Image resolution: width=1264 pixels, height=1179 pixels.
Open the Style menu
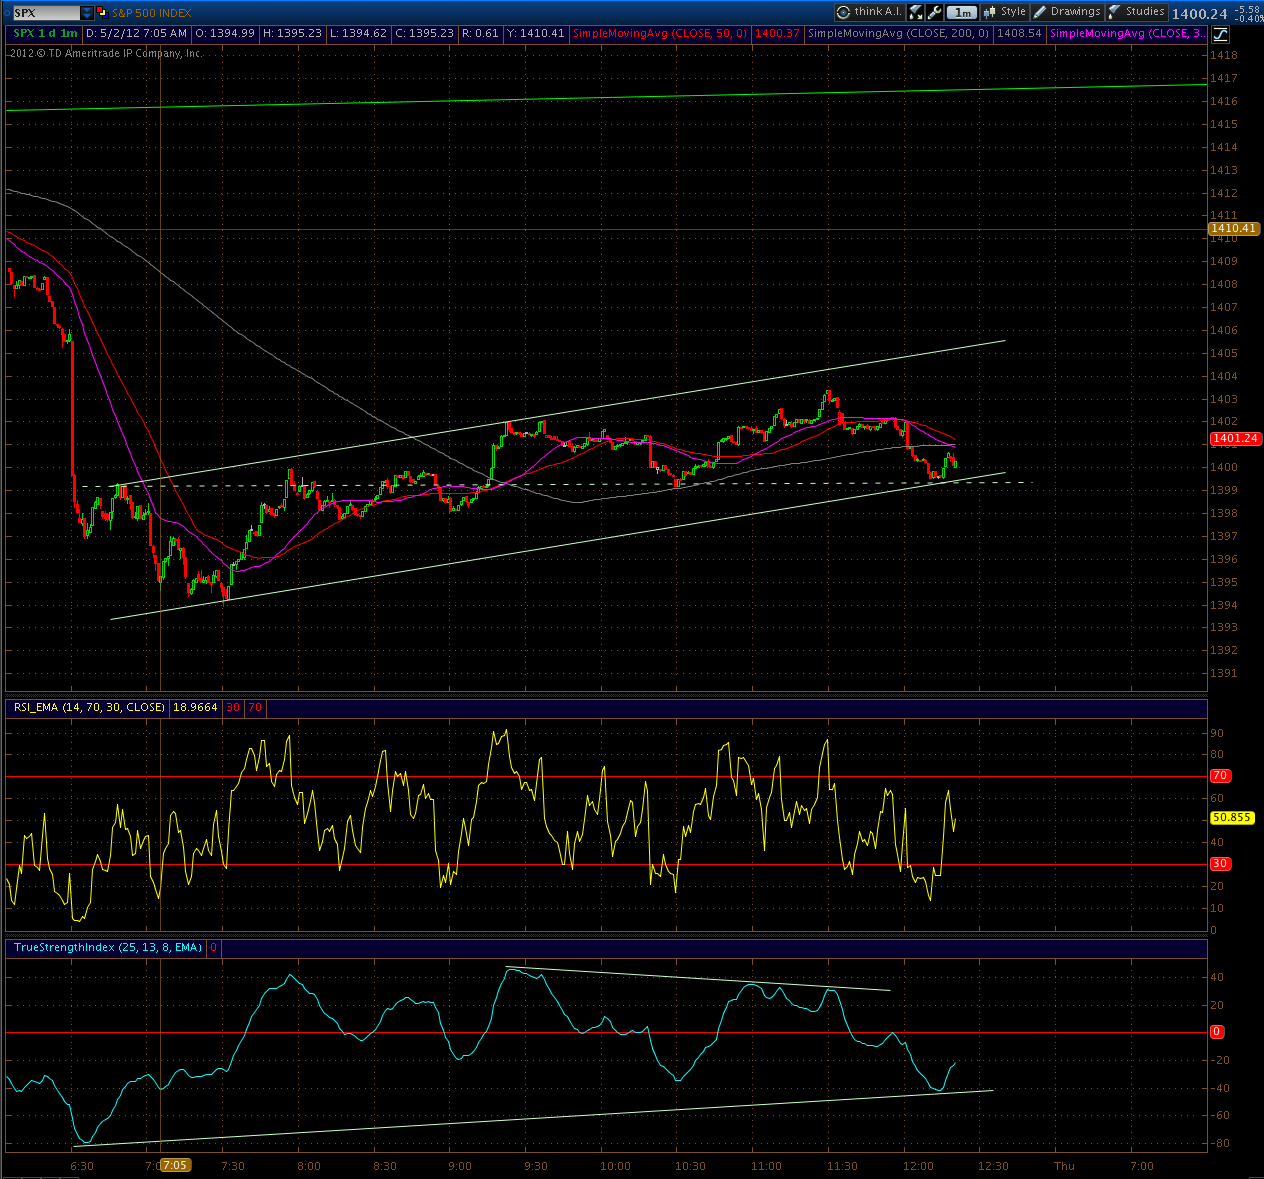1005,12
